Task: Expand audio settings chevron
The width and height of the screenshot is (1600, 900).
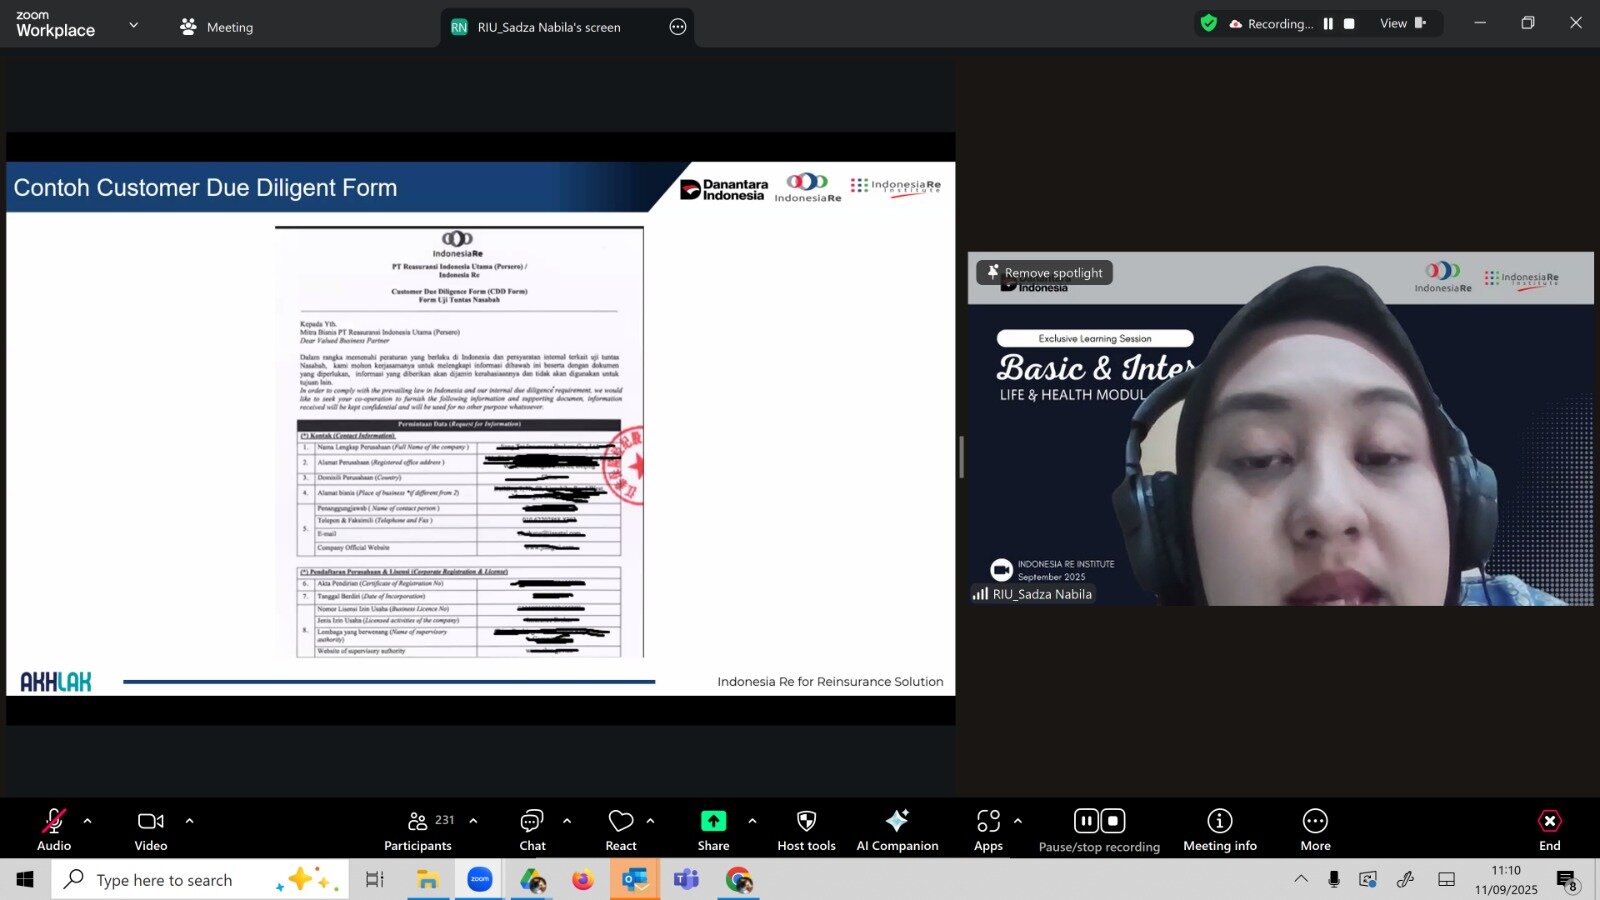Action: (x=88, y=821)
